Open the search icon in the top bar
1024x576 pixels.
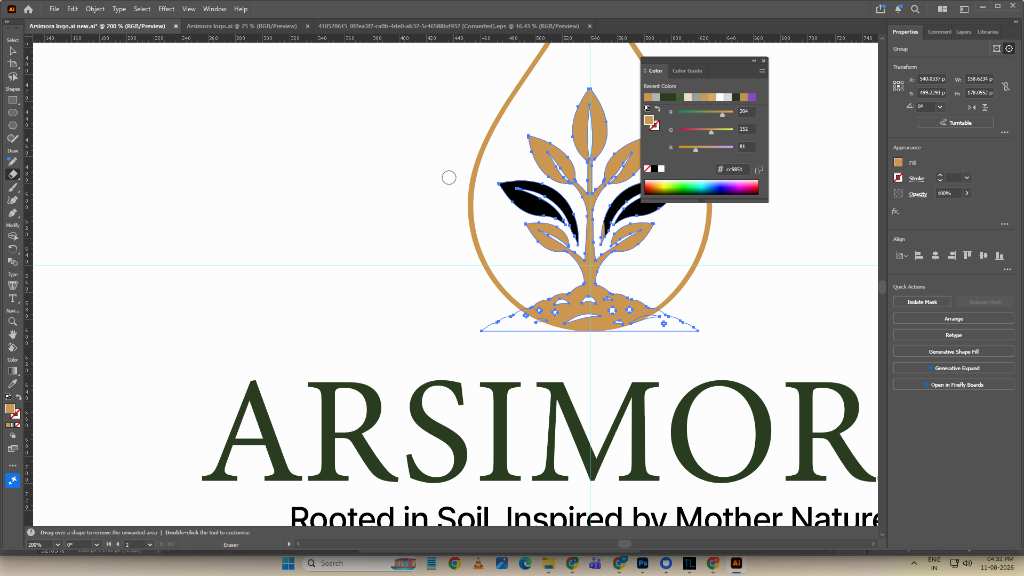[x=915, y=9]
